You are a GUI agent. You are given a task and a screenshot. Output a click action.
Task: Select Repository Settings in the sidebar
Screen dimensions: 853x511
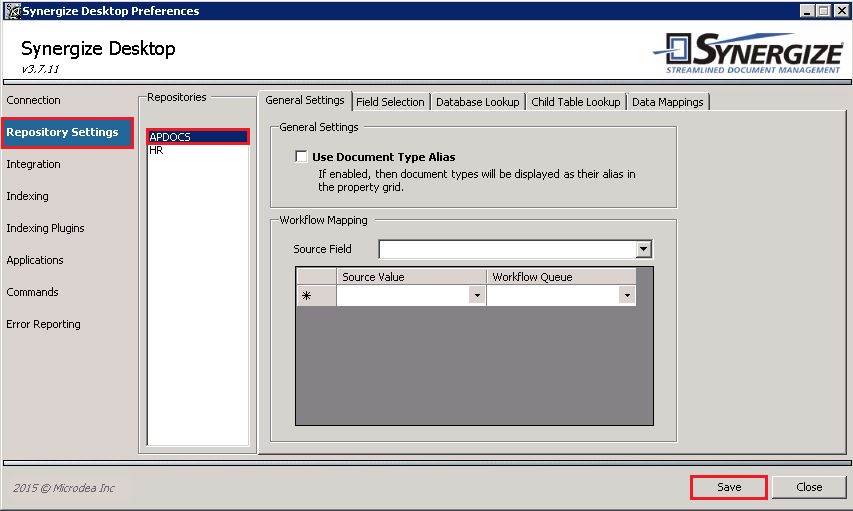click(x=67, y=132)
